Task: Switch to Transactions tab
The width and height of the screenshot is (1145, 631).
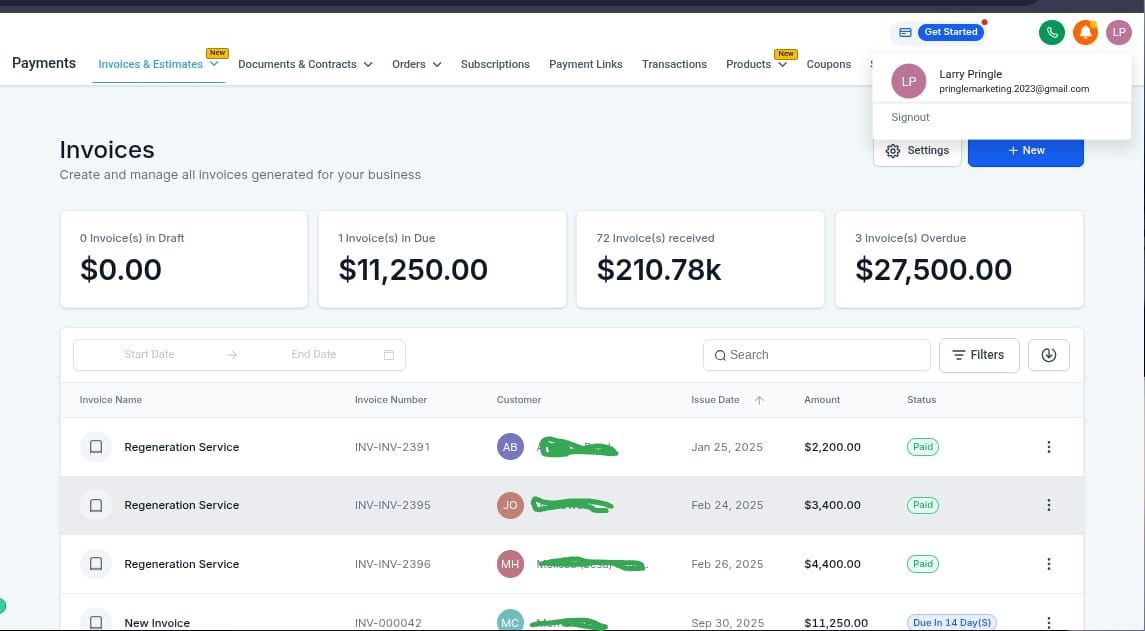Action: 674,64
